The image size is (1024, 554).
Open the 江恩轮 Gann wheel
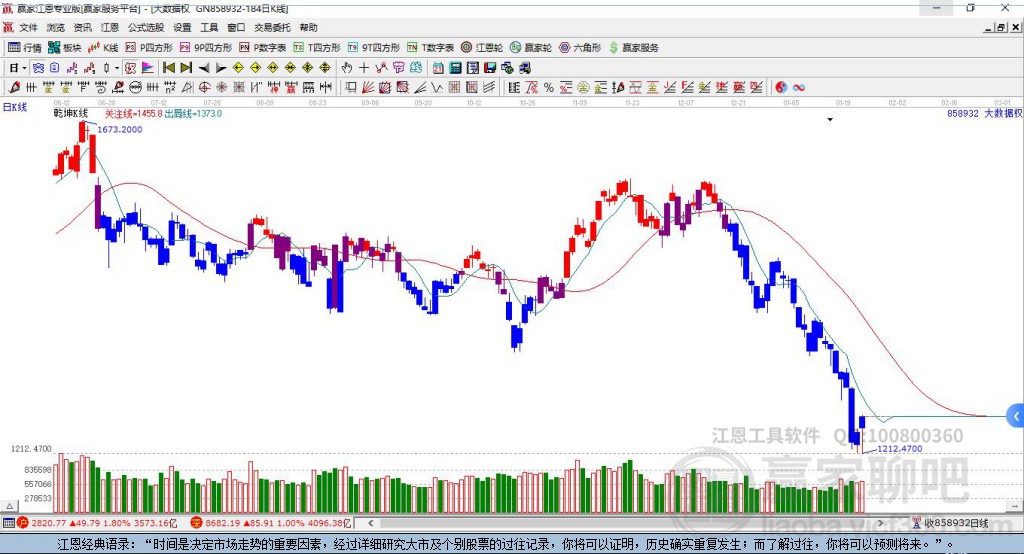[x=482, y=48]
